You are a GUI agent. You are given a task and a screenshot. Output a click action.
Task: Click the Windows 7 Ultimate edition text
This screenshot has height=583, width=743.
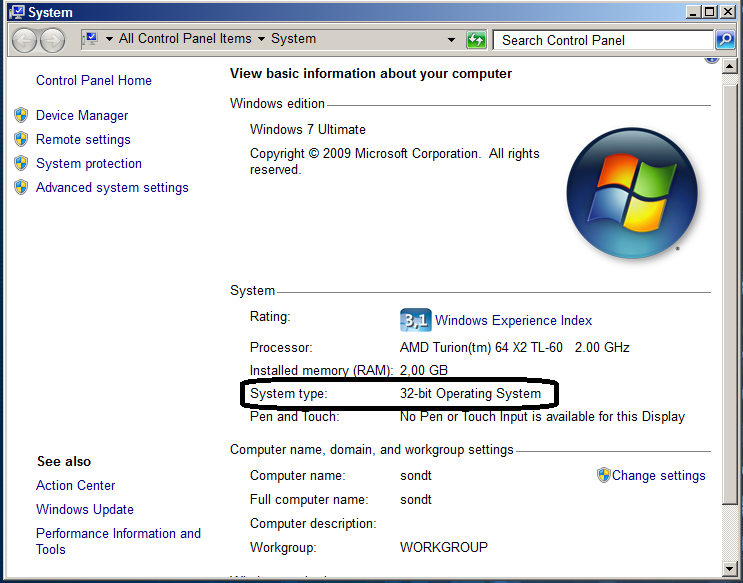click(308, 129)
